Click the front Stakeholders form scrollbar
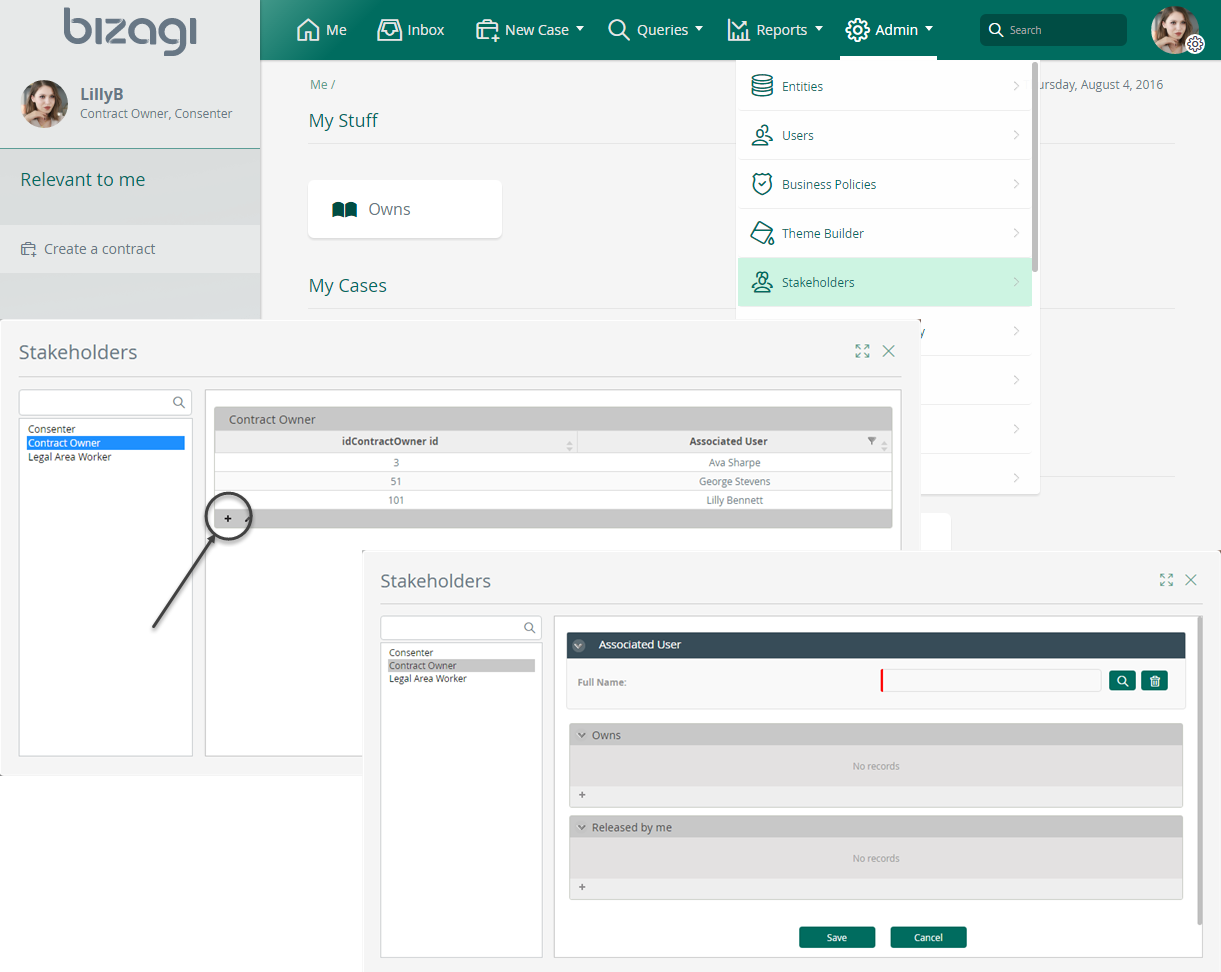Screen dimensions: 1221x972 (x=1199, y=770)
